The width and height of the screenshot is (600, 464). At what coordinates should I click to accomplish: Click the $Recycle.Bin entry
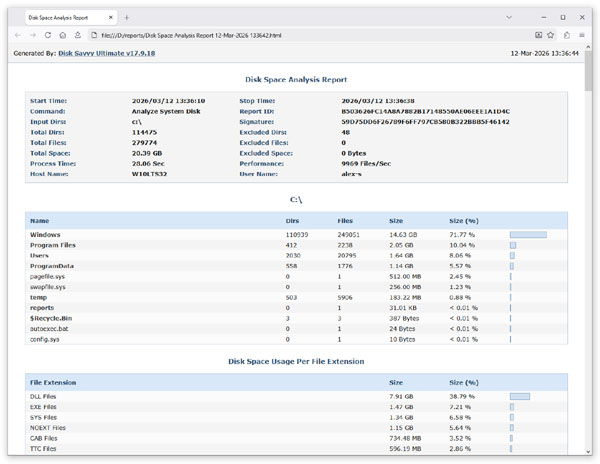coord(51,318)
